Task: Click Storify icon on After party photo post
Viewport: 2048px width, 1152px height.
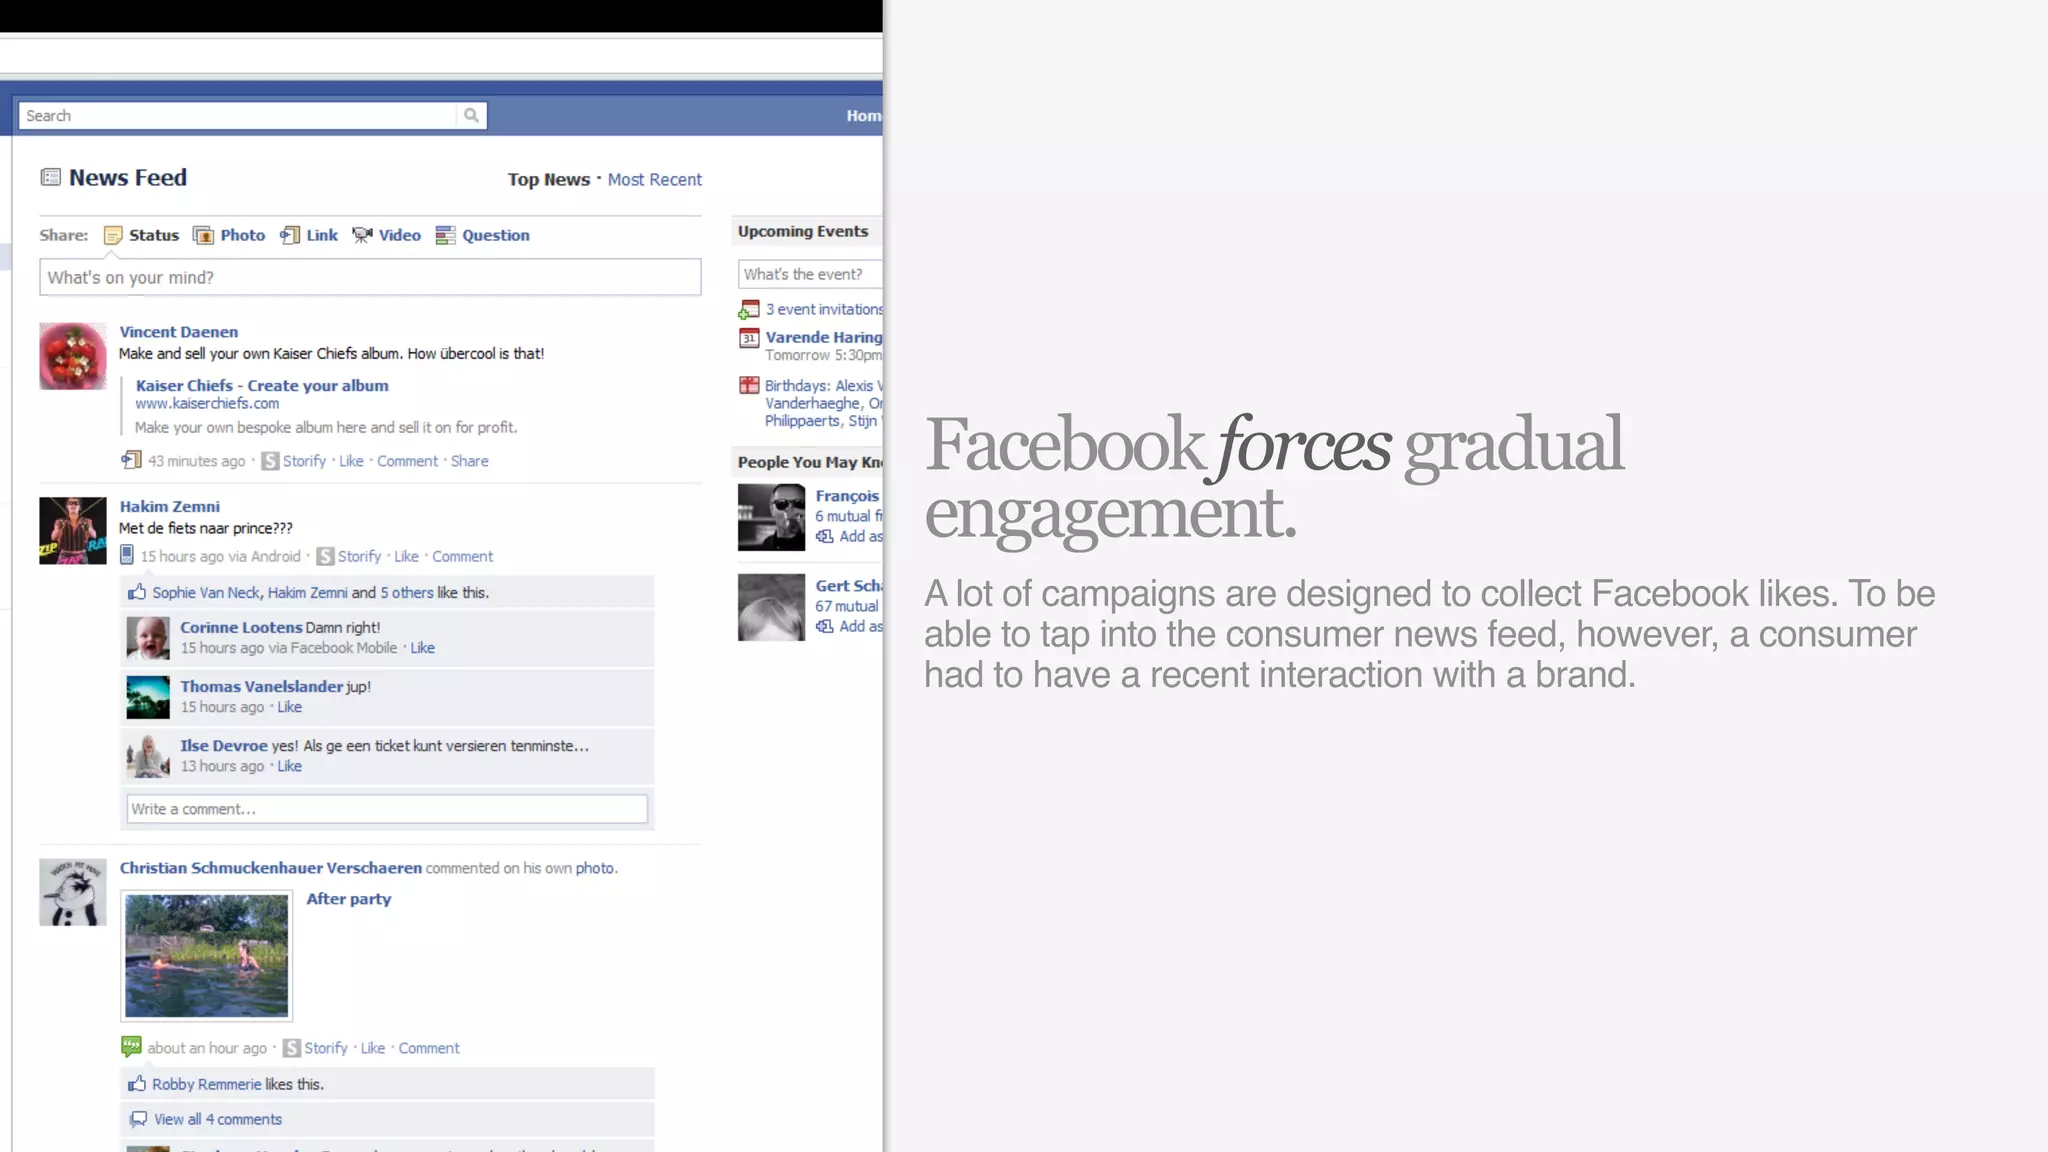Action: tap(291, 1048)
